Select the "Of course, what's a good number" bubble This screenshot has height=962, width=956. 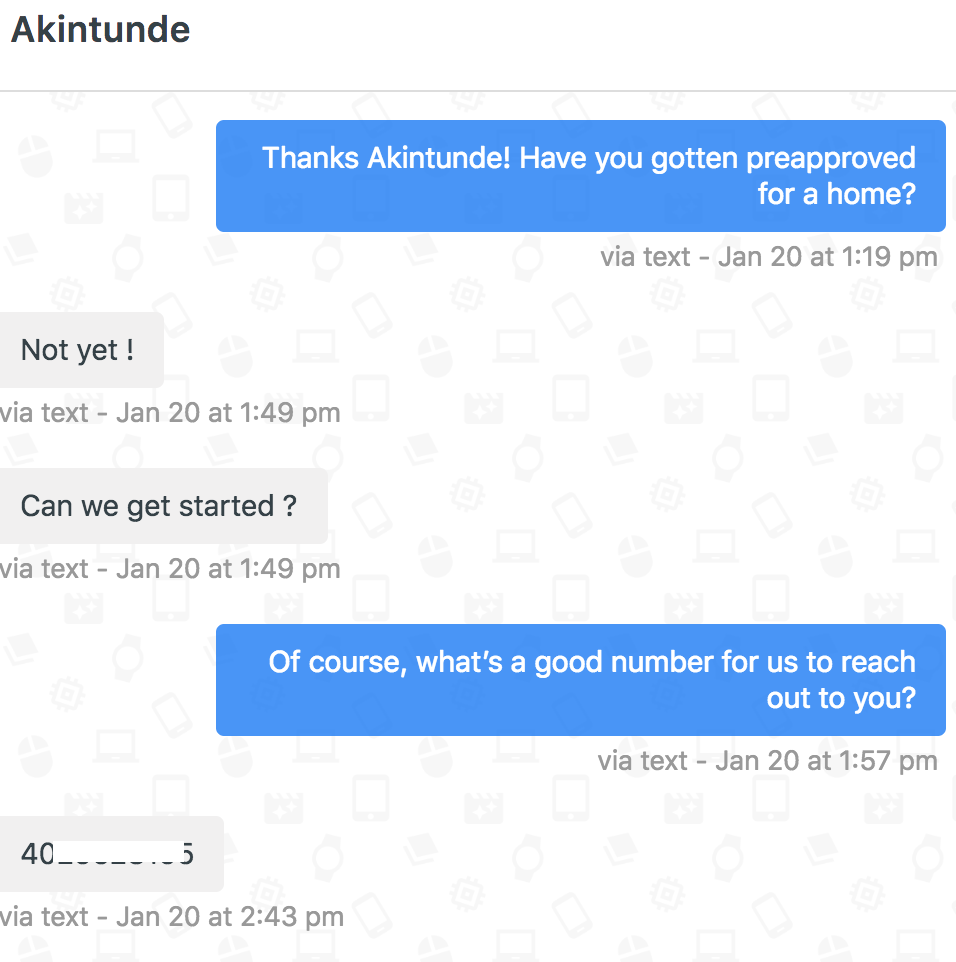[x=580, y=680]
